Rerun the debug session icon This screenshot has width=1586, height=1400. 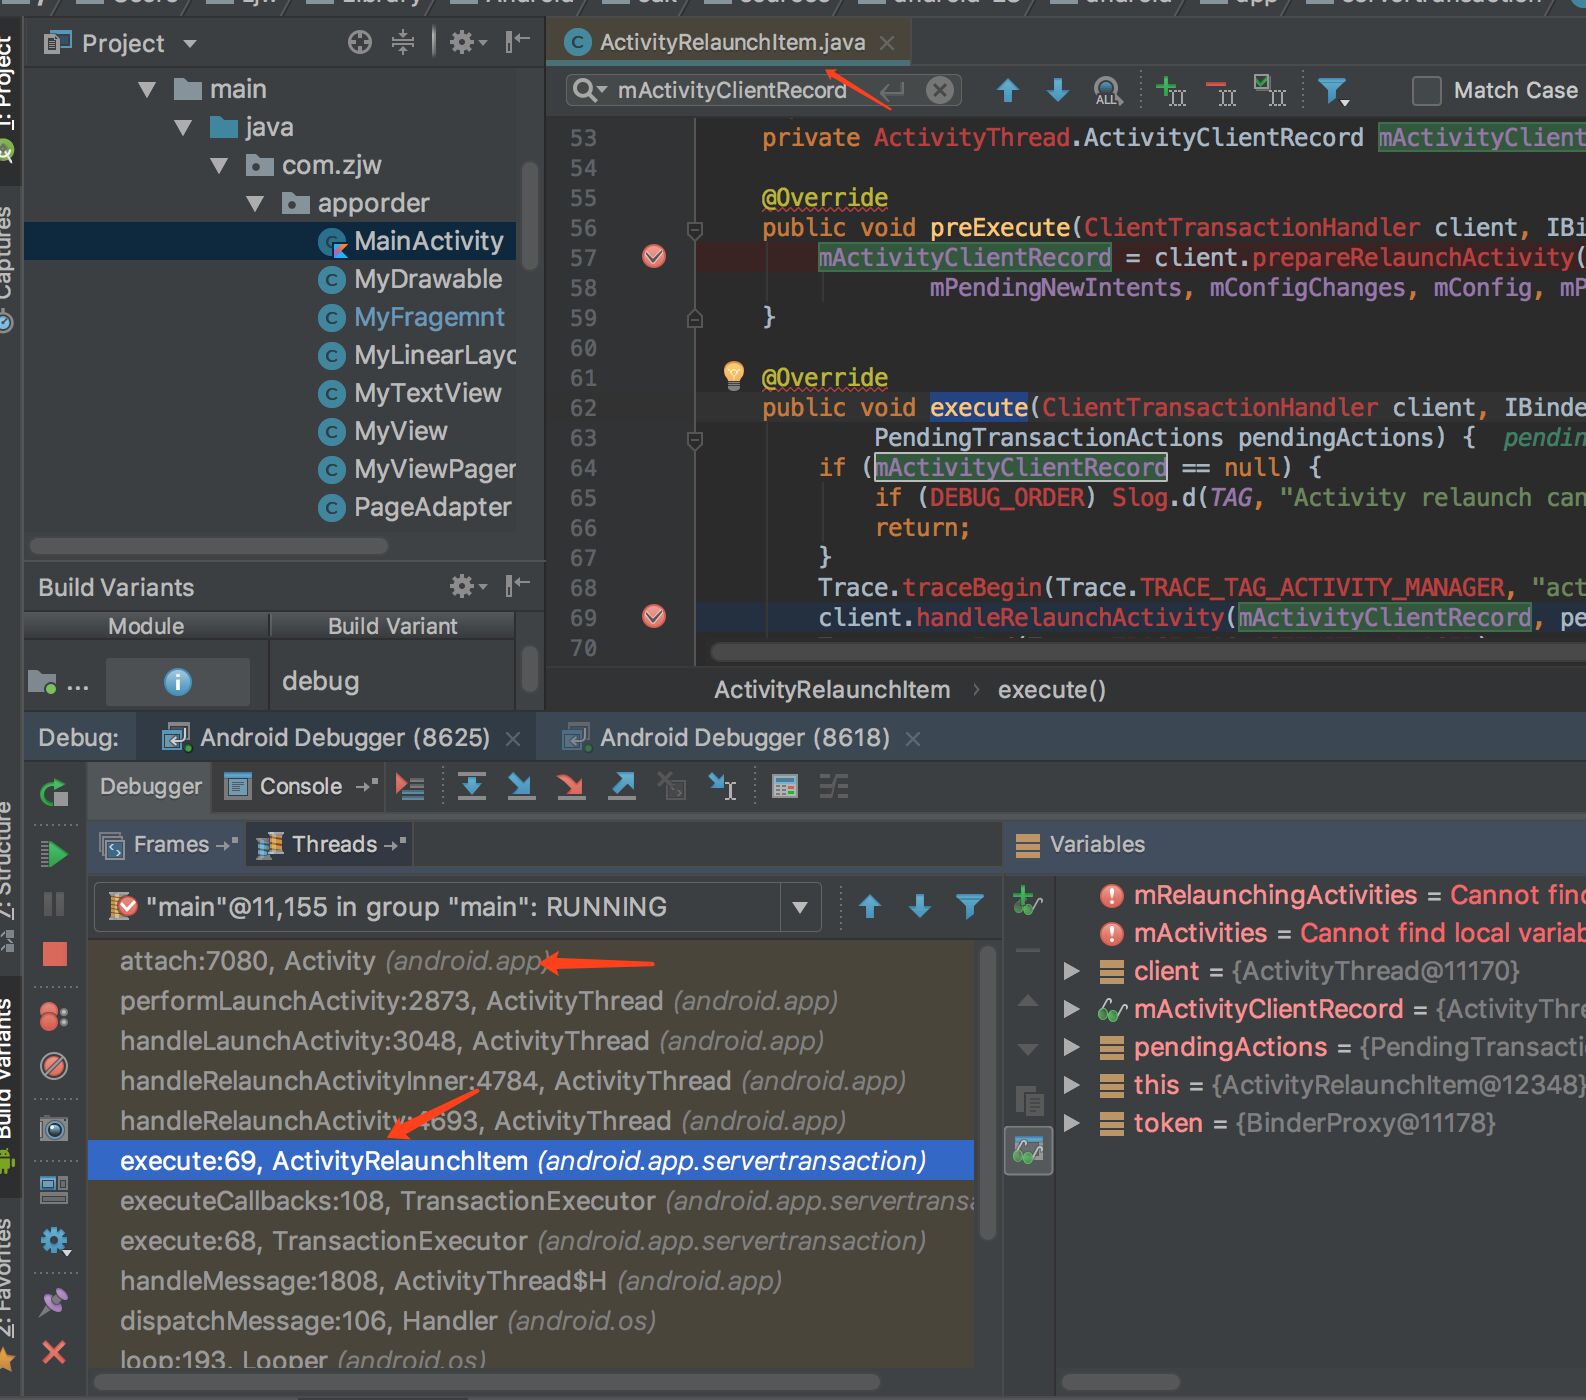pyautogui.click(x=54, y=793)
